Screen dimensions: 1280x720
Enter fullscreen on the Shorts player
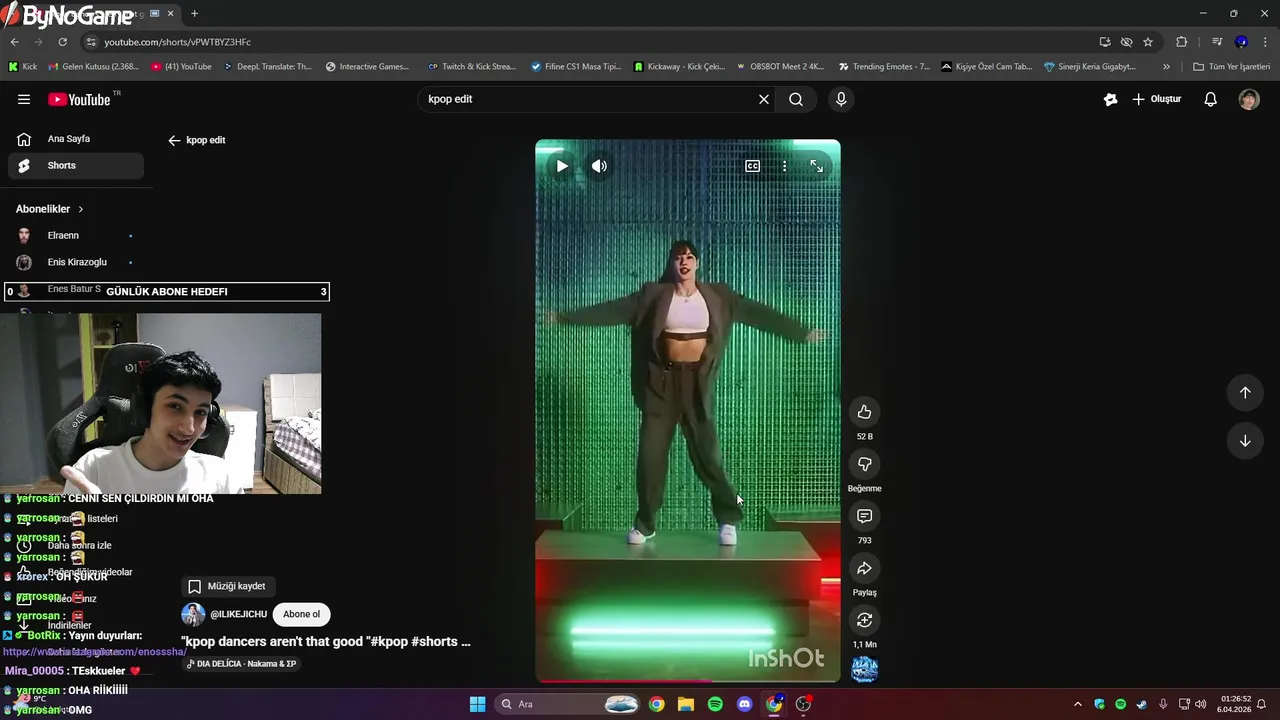tap(816, 166)
